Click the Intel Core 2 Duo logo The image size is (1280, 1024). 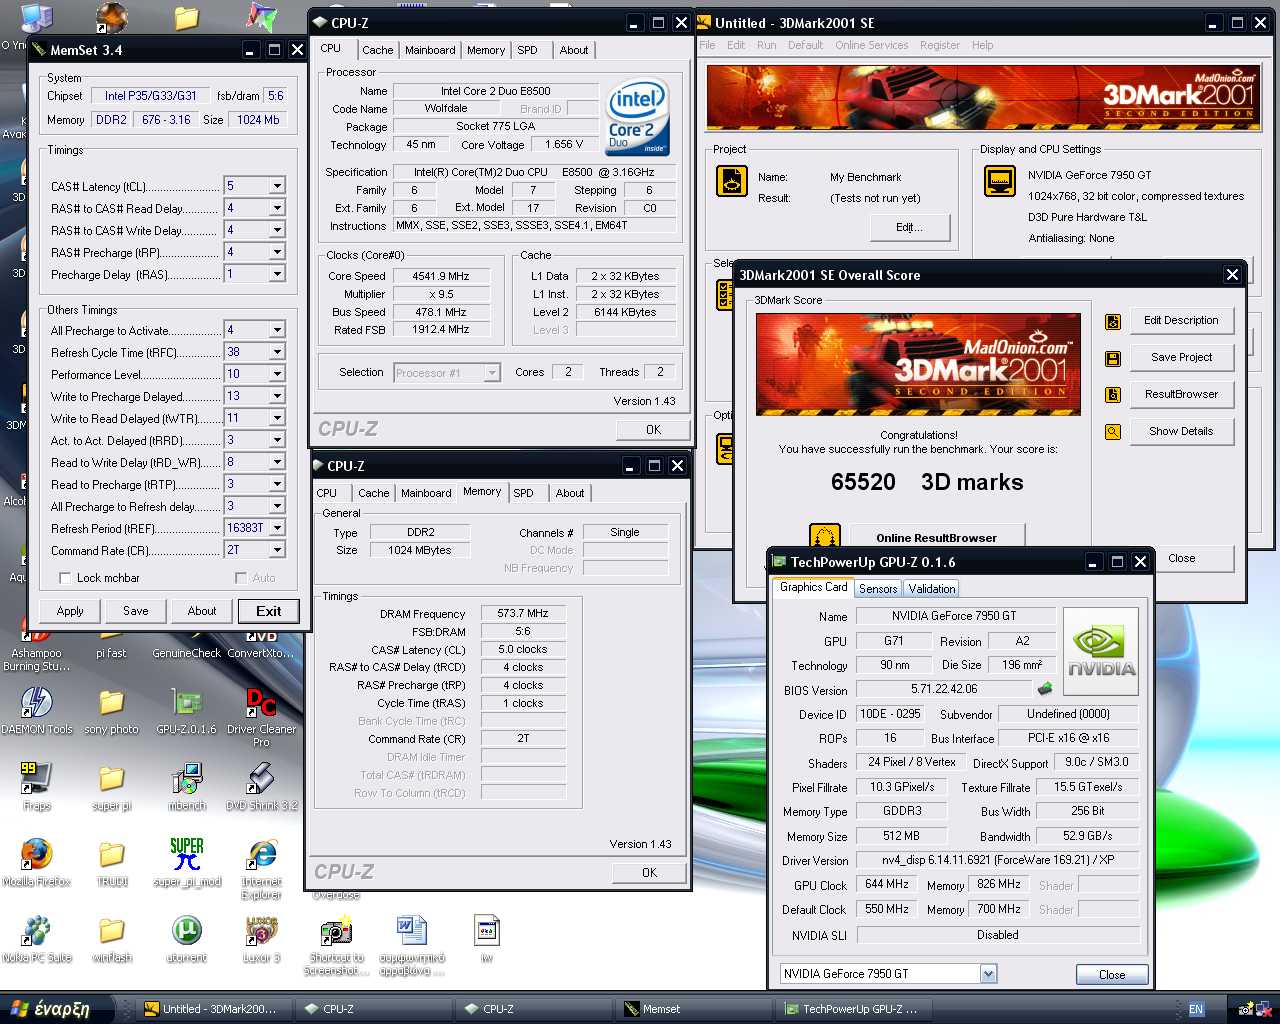[x=637, y=117]
